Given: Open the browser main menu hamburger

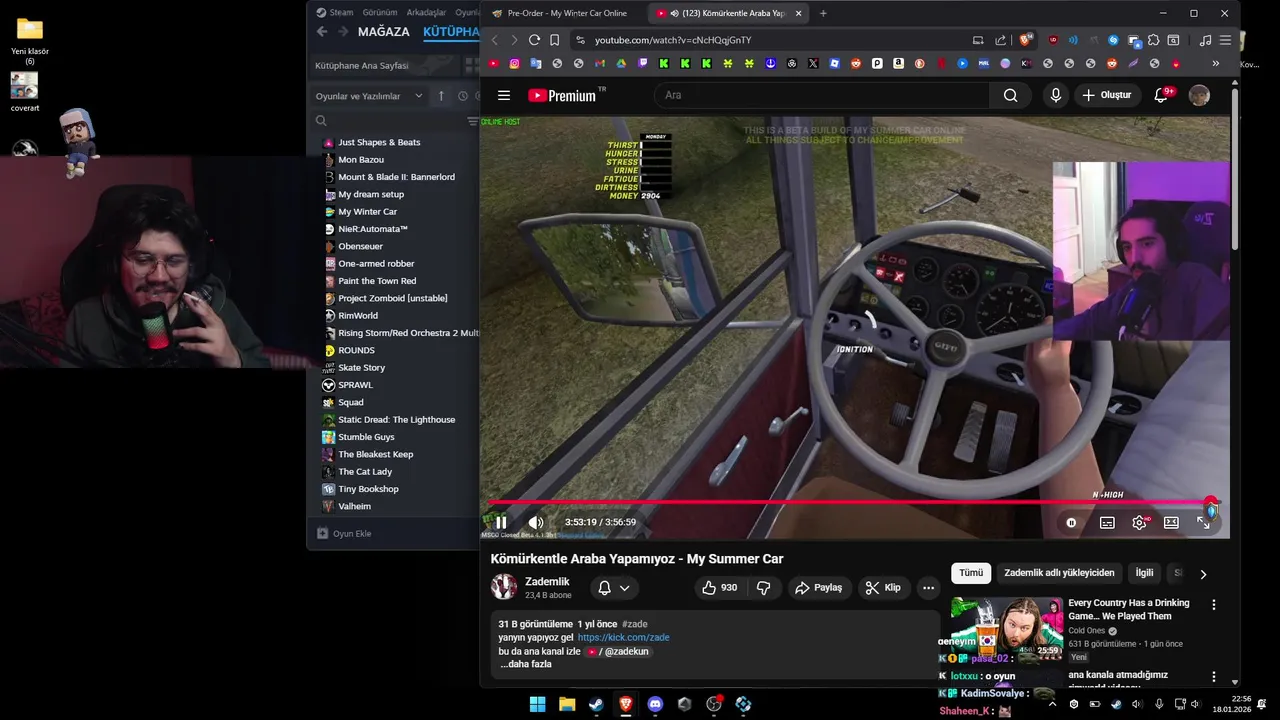Looking at the screenshot, I should click(1225, 40).
